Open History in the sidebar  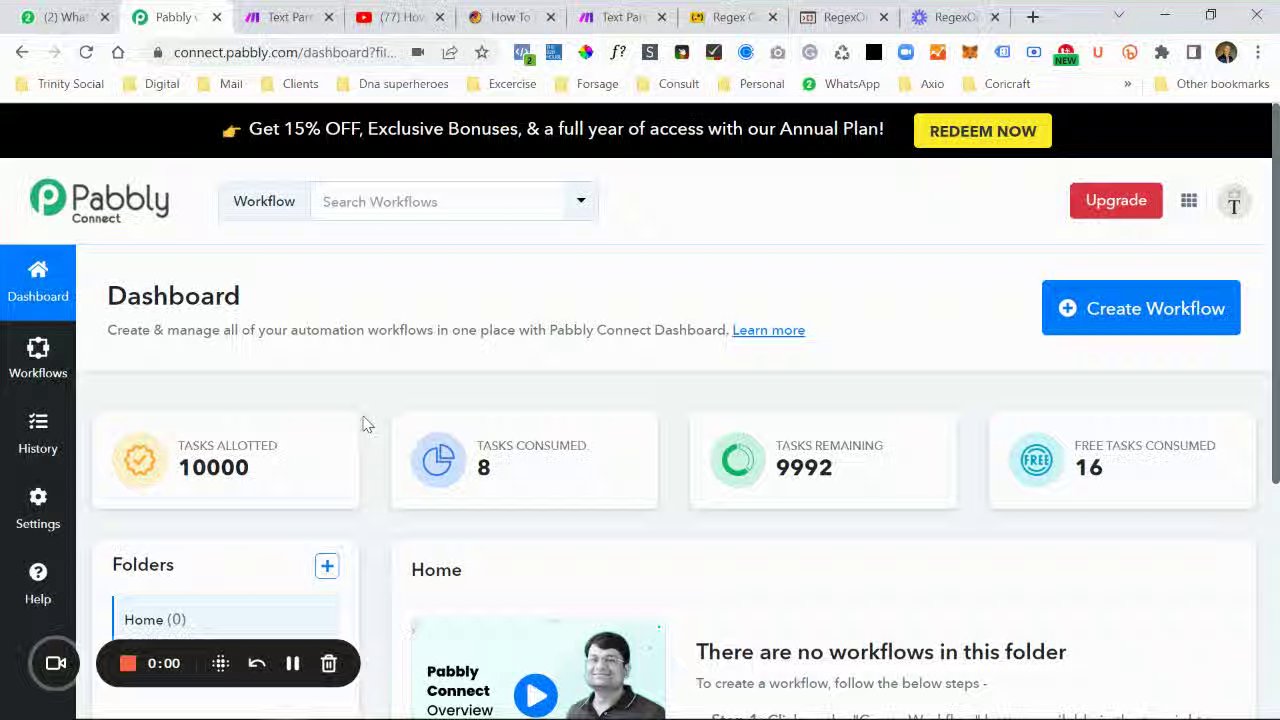point(38,433)
